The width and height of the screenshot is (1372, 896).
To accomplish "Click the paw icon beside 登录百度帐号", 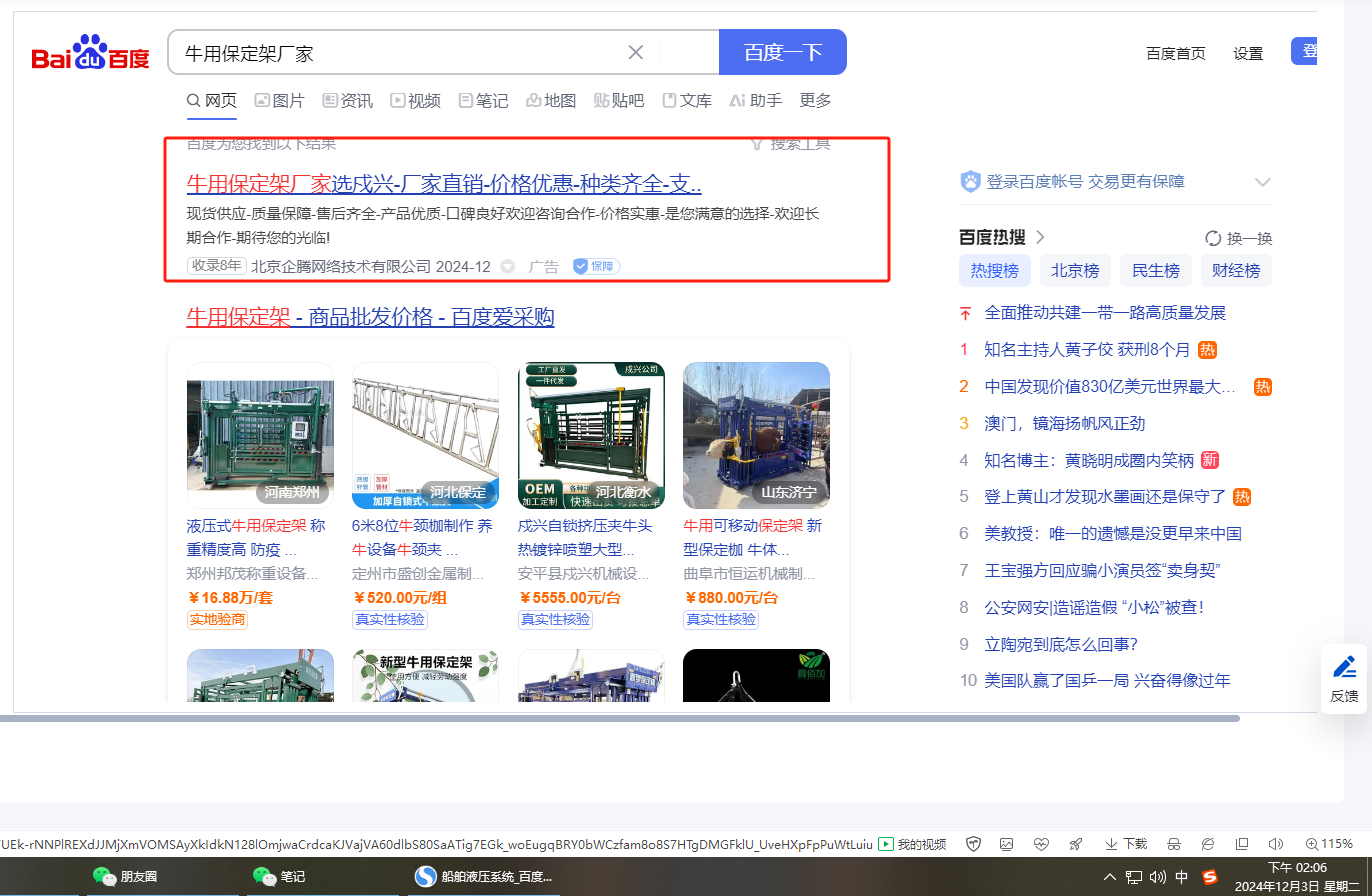I will click(x=970, y=181).
